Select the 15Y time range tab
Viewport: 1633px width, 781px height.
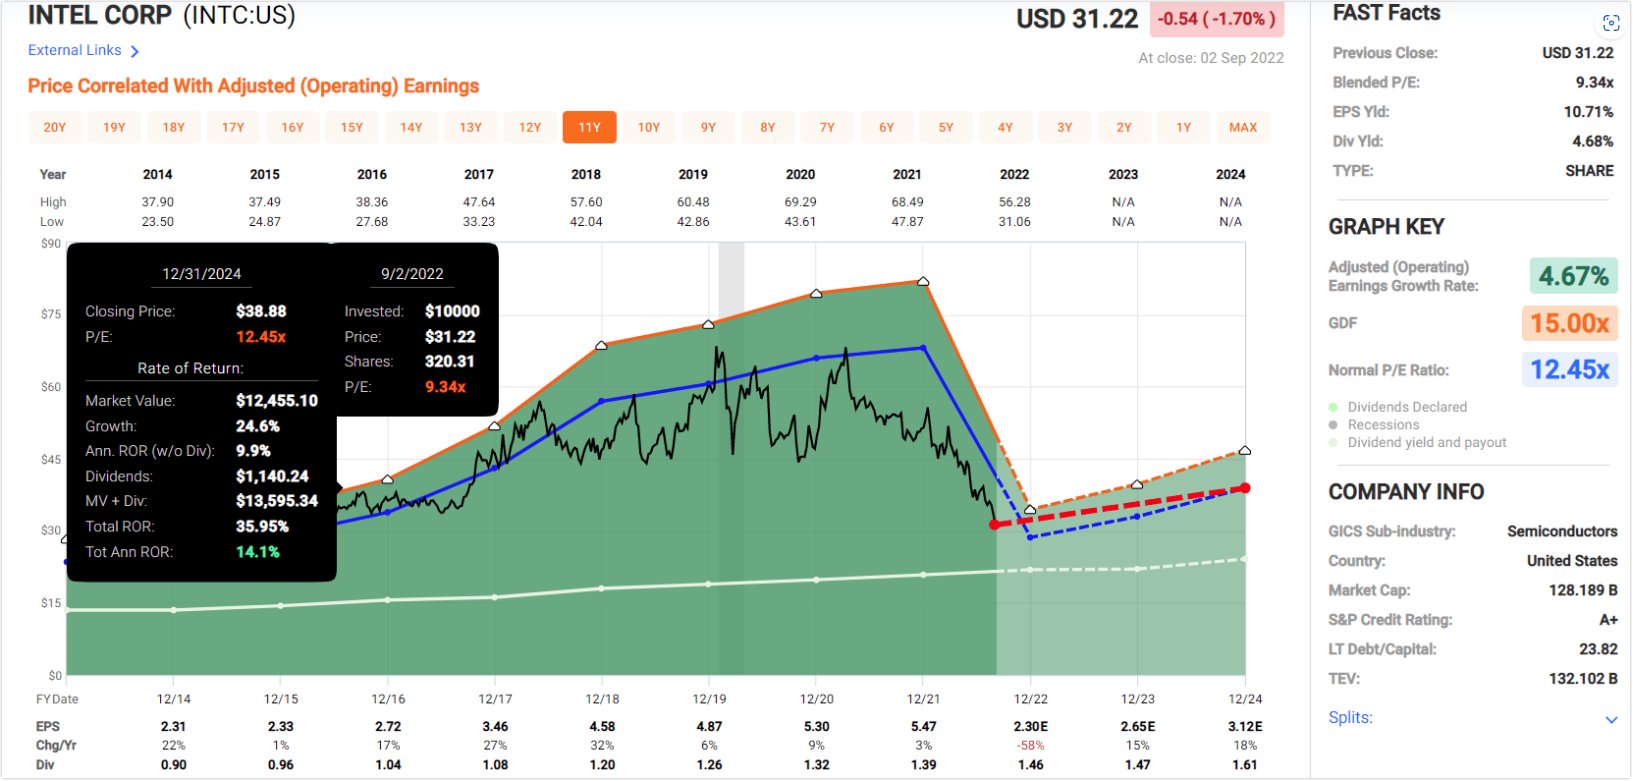point(352,127)
